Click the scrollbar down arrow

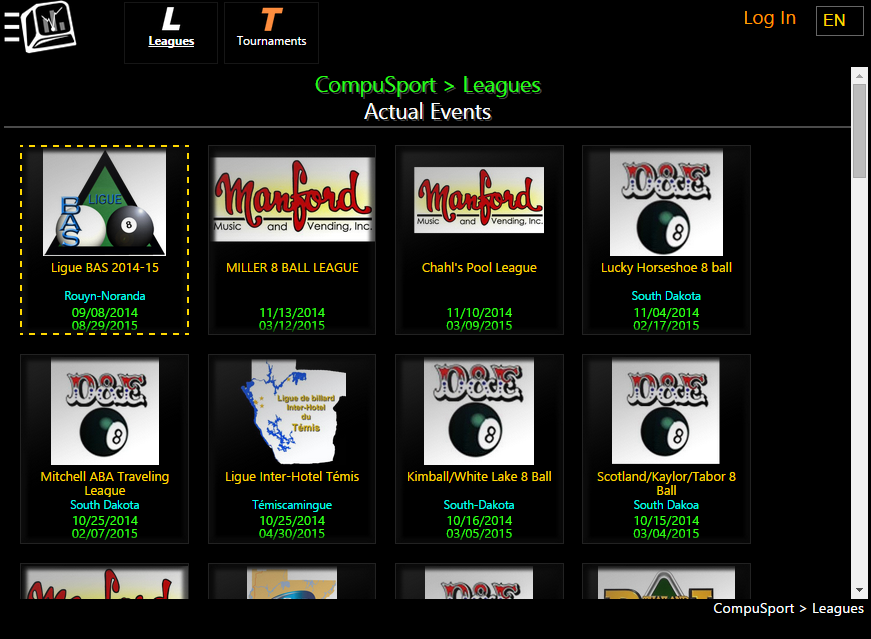[859, 591]
